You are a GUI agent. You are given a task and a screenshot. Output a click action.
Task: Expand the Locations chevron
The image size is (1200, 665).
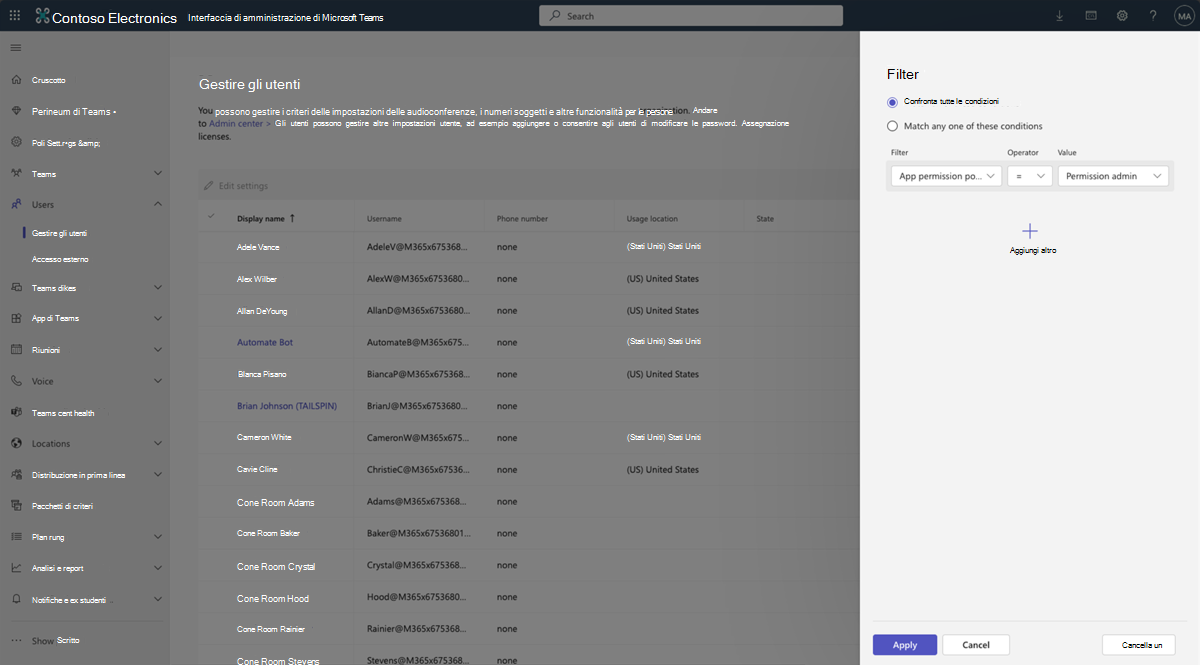point(157,443)
